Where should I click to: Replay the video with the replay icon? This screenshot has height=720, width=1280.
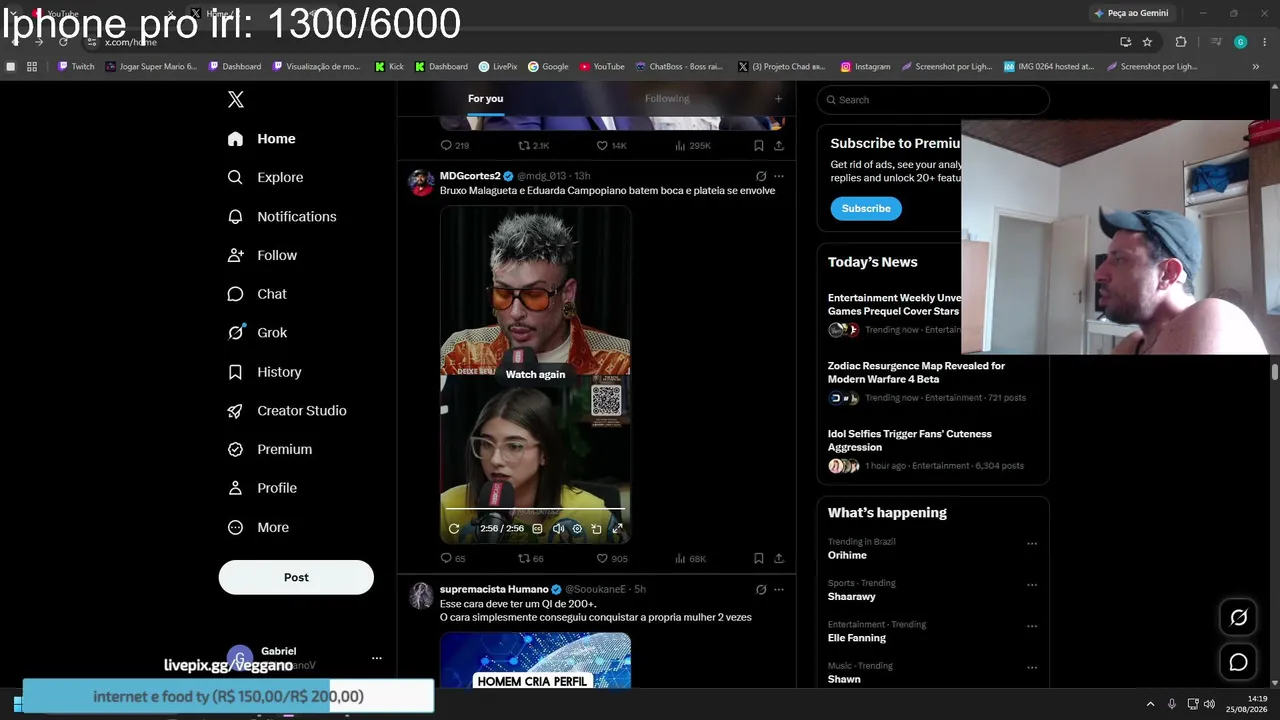(454, 529)
